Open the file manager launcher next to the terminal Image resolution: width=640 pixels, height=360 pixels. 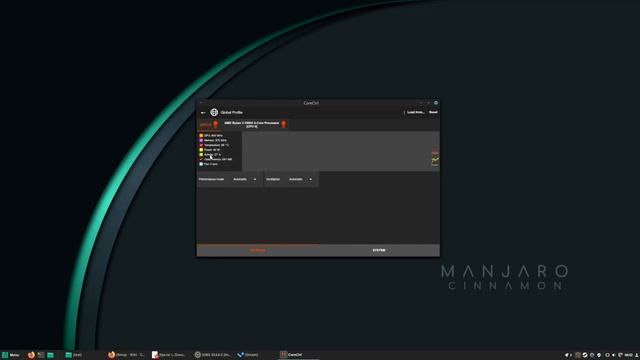(50, 355)
